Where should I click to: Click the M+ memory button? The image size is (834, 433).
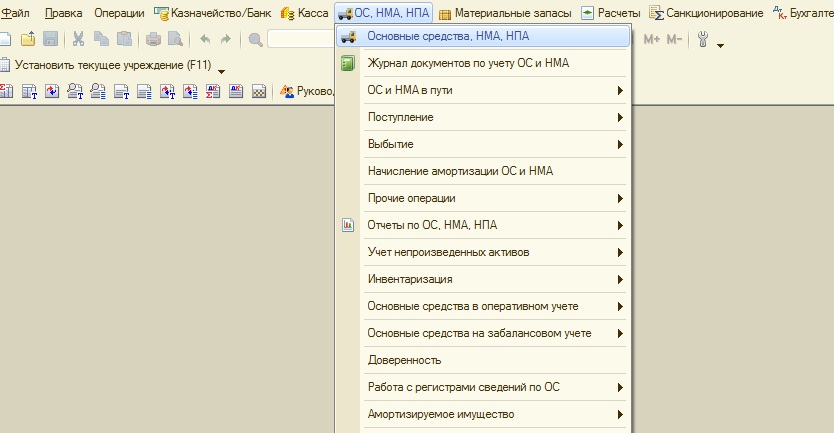tap(652, 40)
